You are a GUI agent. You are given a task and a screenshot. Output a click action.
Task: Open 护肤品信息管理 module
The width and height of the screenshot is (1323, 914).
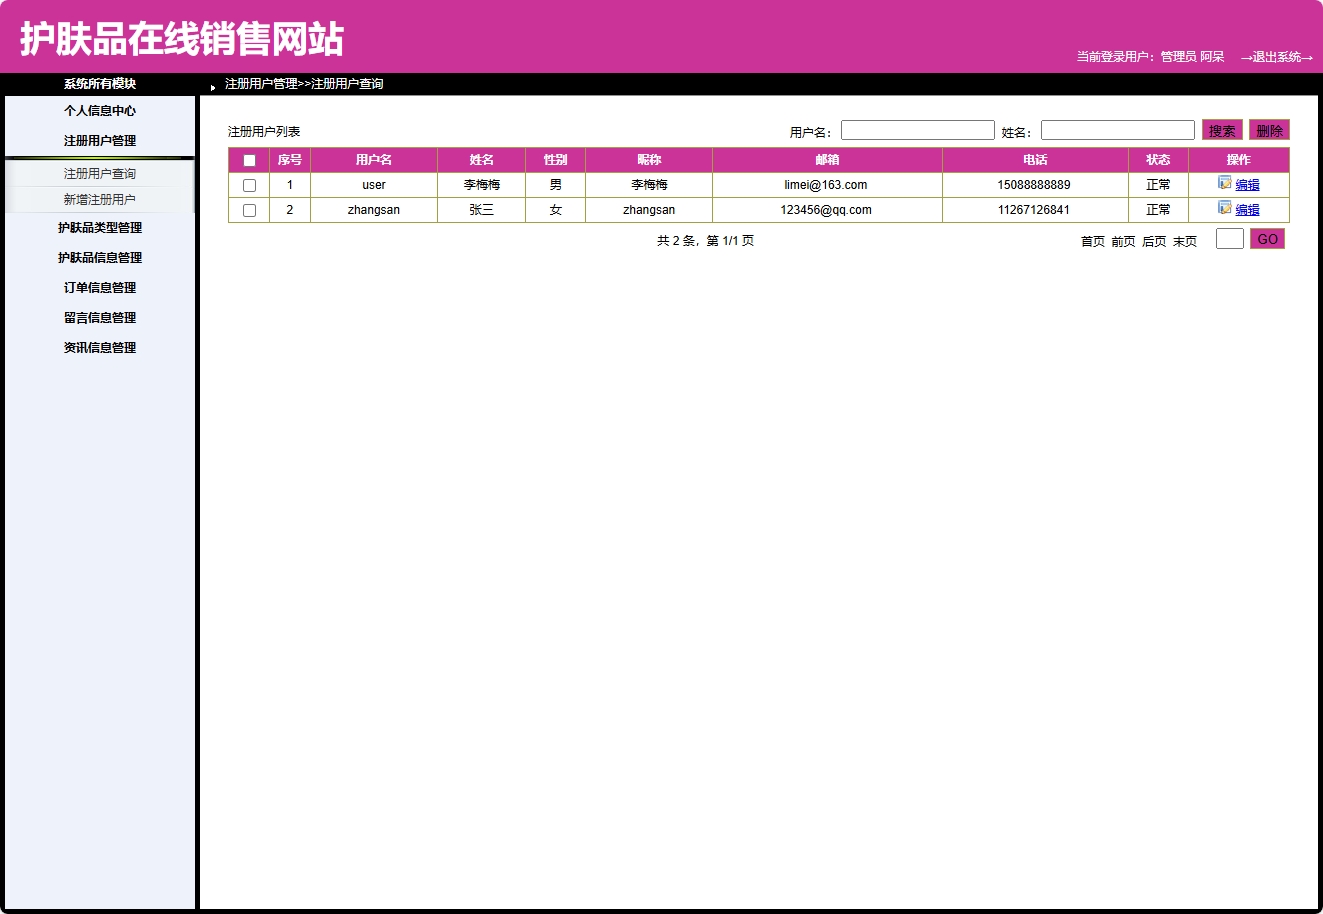99,257
